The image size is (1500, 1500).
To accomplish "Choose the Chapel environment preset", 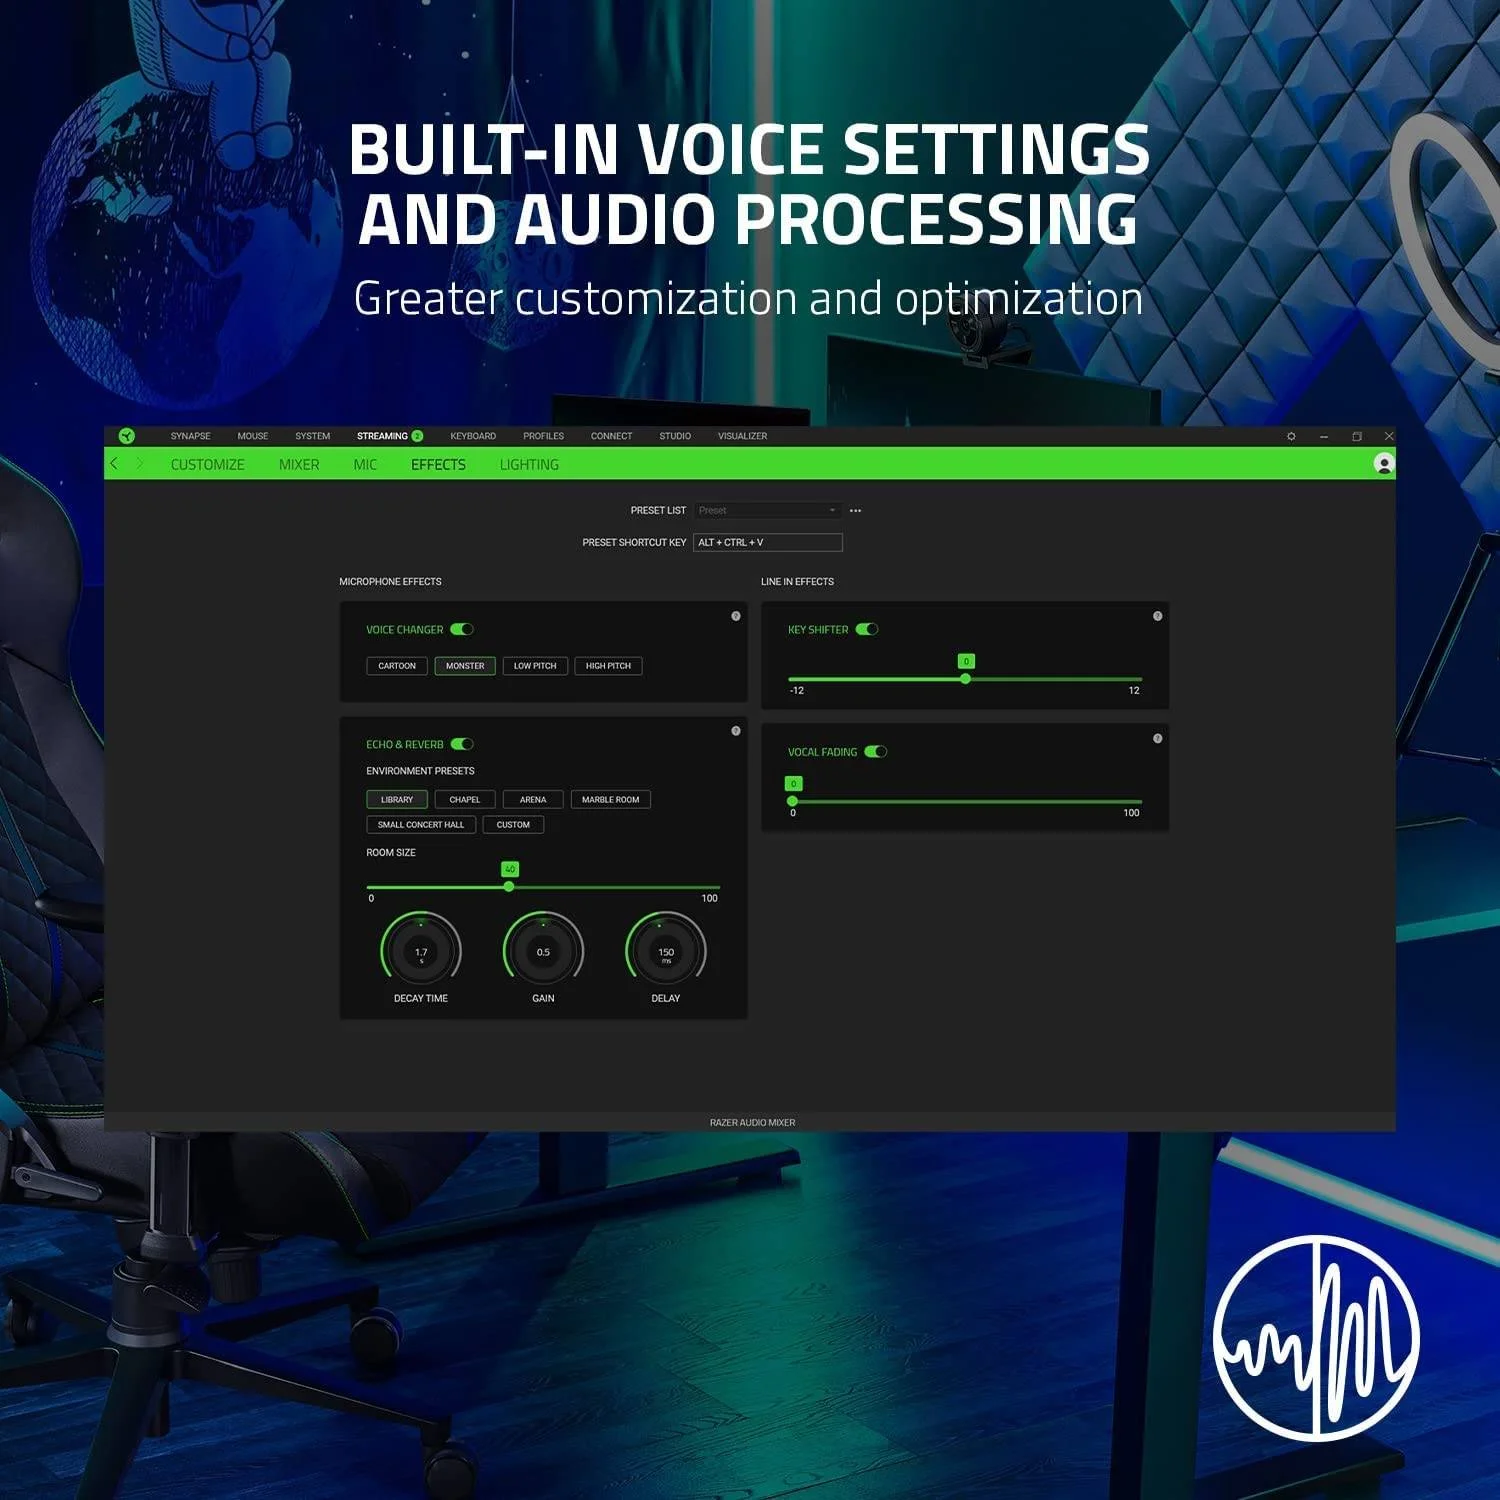I will (465, 799).
